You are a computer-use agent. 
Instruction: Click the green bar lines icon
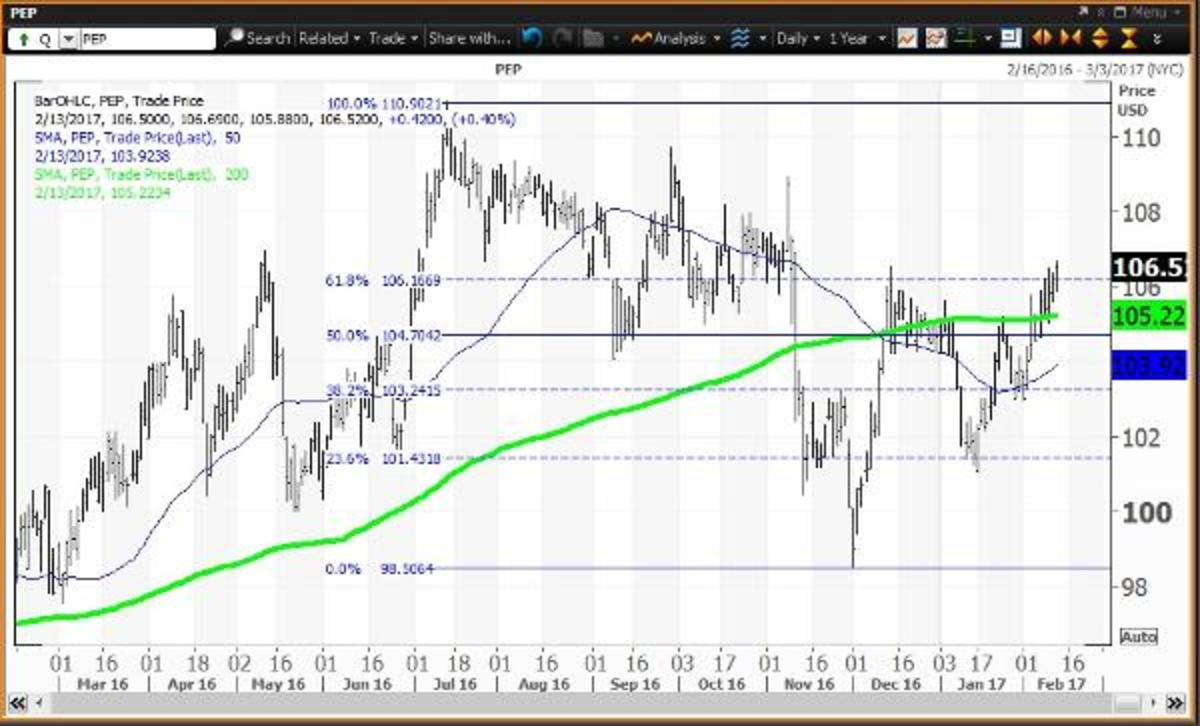(x=964, y=39)
